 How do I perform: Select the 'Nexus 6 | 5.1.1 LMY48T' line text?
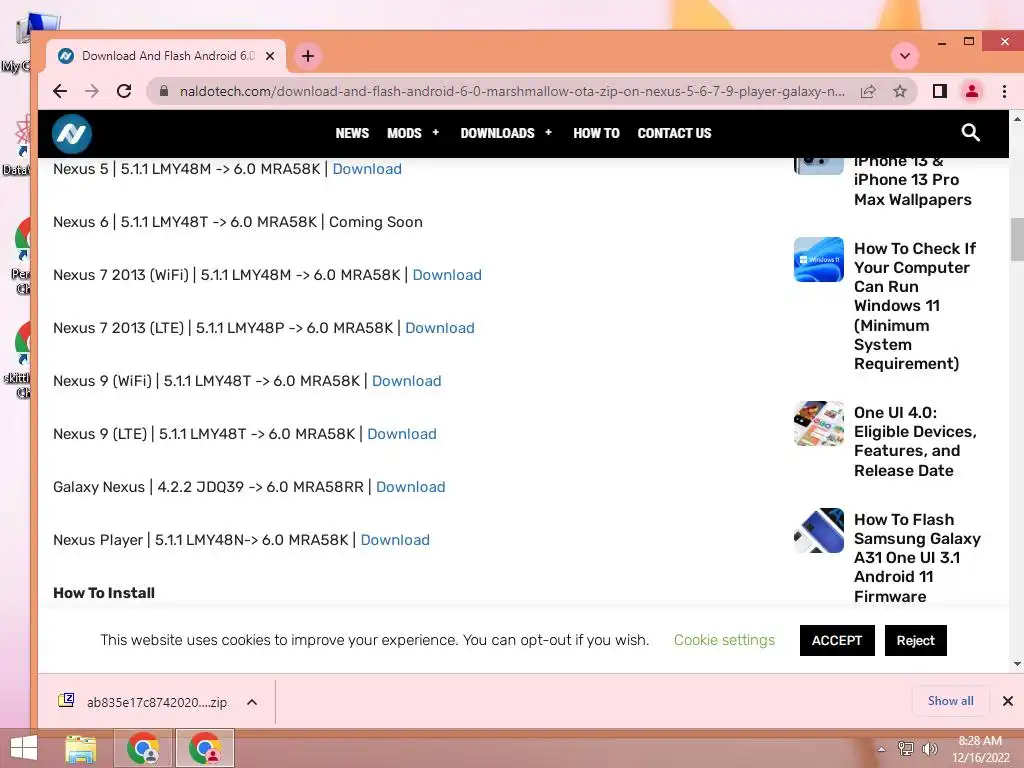(238, 222)
